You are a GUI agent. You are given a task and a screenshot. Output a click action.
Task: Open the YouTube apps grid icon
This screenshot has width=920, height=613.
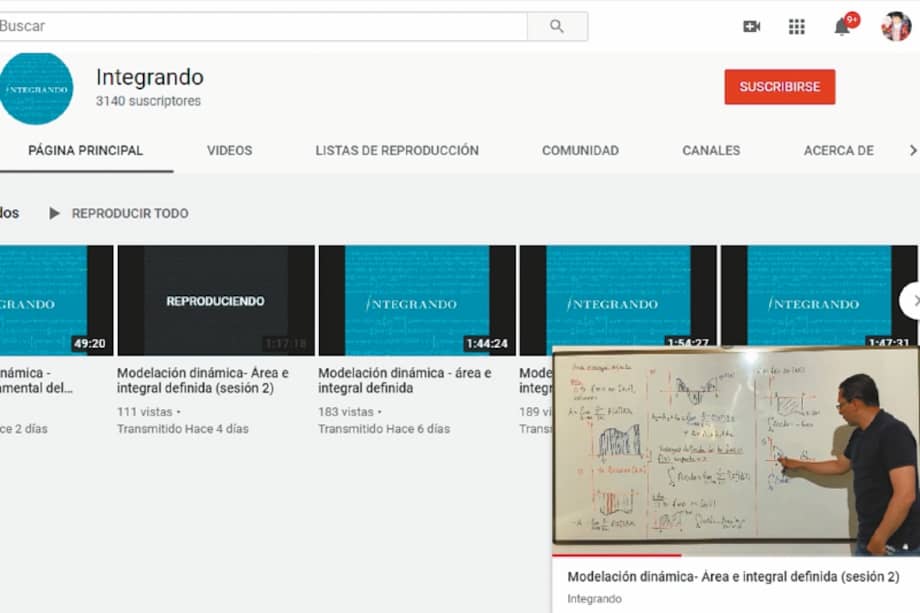[x=796, y=25]
